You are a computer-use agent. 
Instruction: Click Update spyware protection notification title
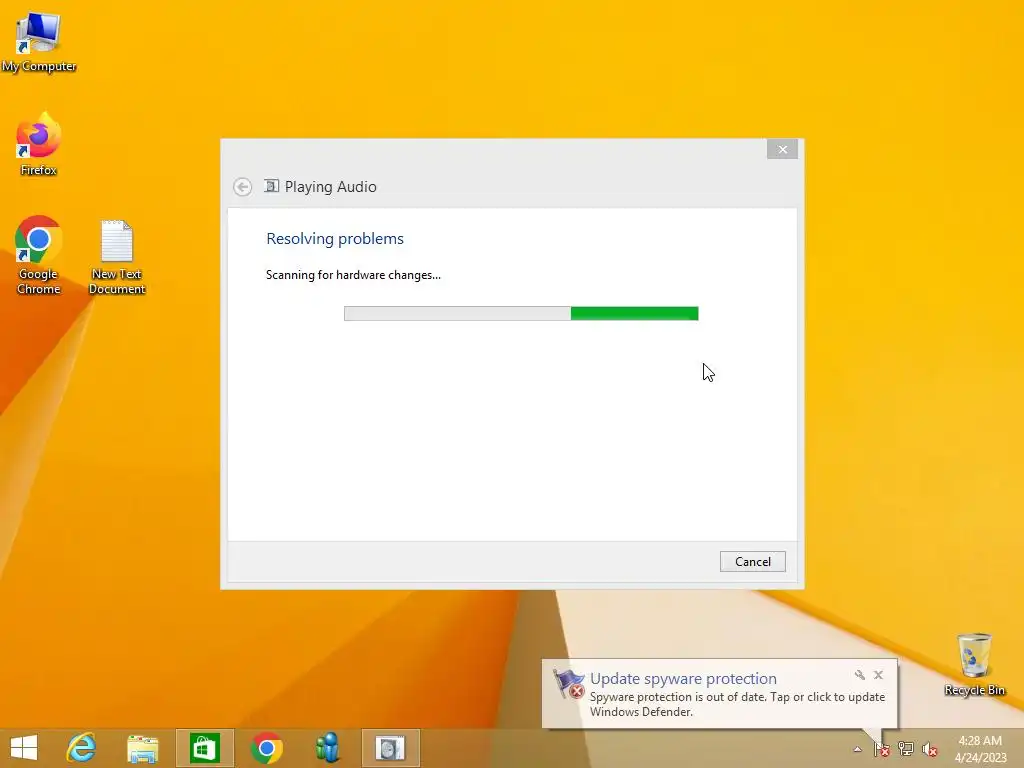click(x=683, y=679)
